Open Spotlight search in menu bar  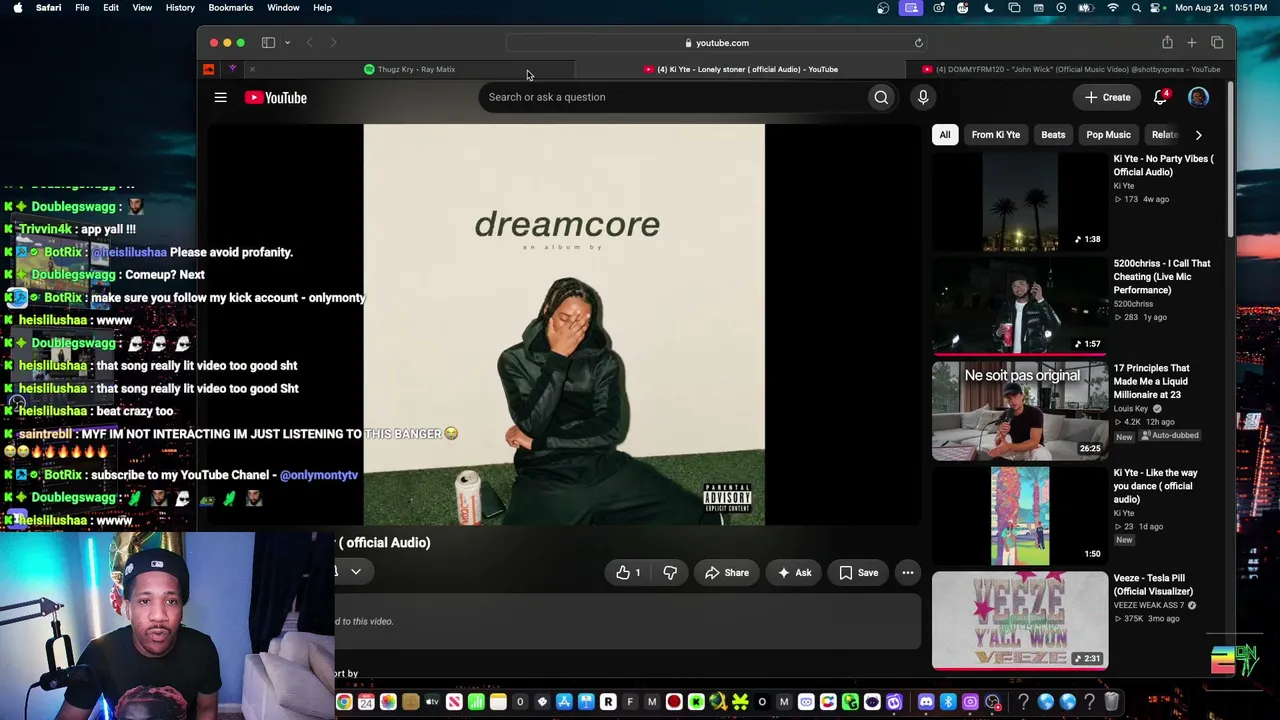pyautogui.click(x=1136, y=8)
